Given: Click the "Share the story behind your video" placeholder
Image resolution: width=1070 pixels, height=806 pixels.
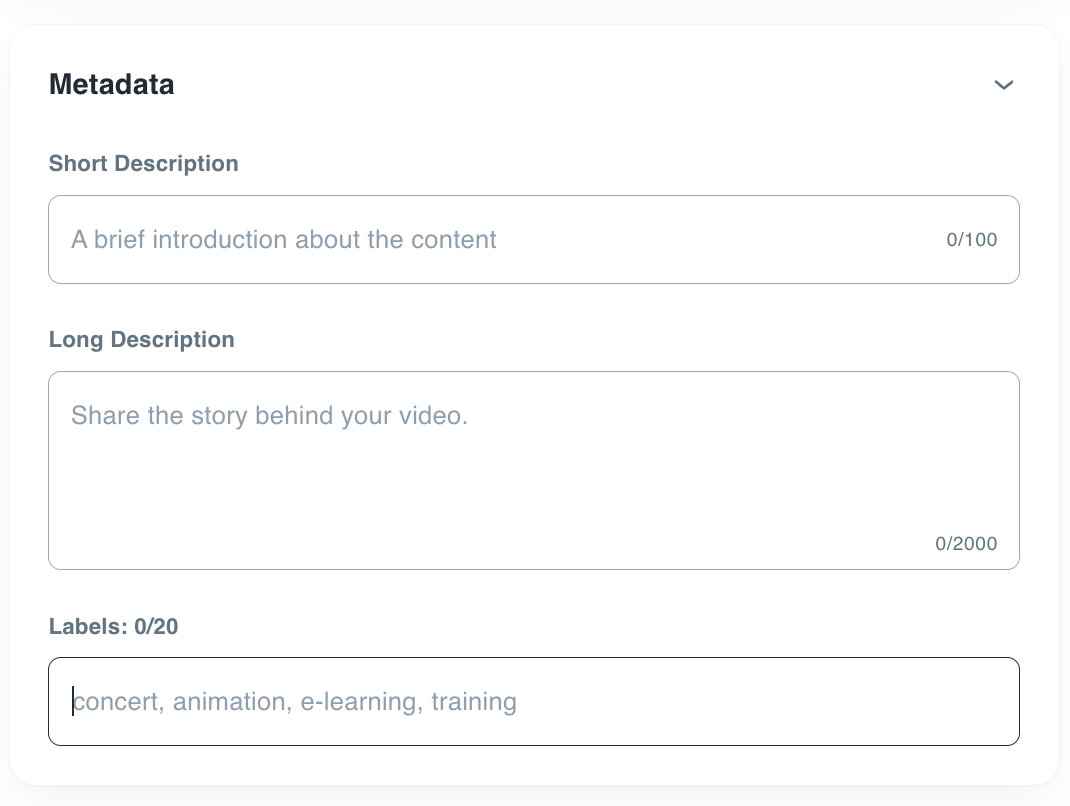Looking at the screenshot, I should (269, 416).
